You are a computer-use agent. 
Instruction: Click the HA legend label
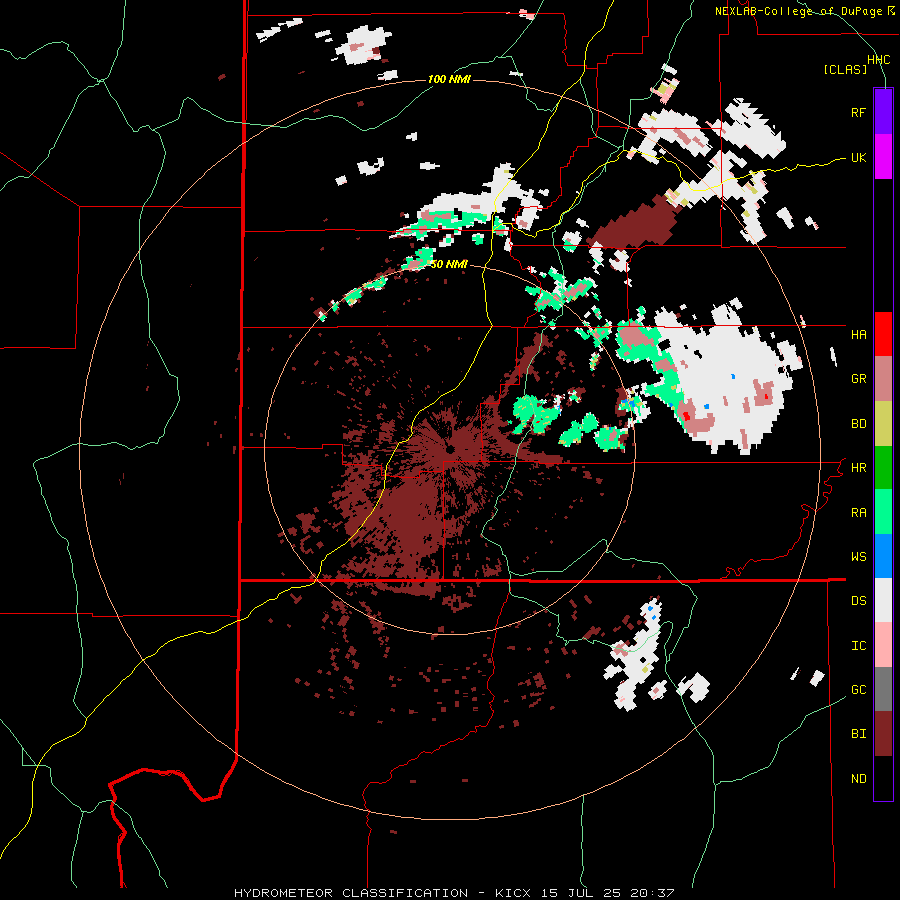pyautogui.click(x=858, y=335)
